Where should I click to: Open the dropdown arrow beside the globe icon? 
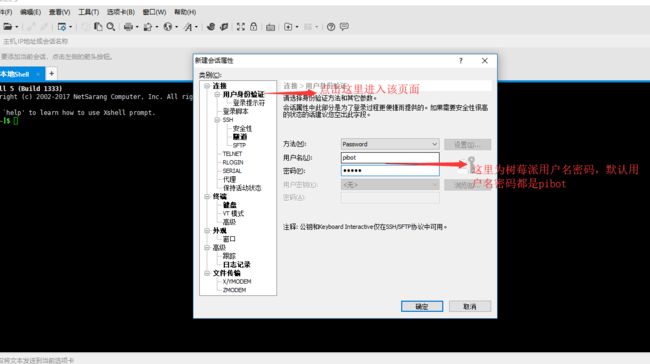[177, 27]
